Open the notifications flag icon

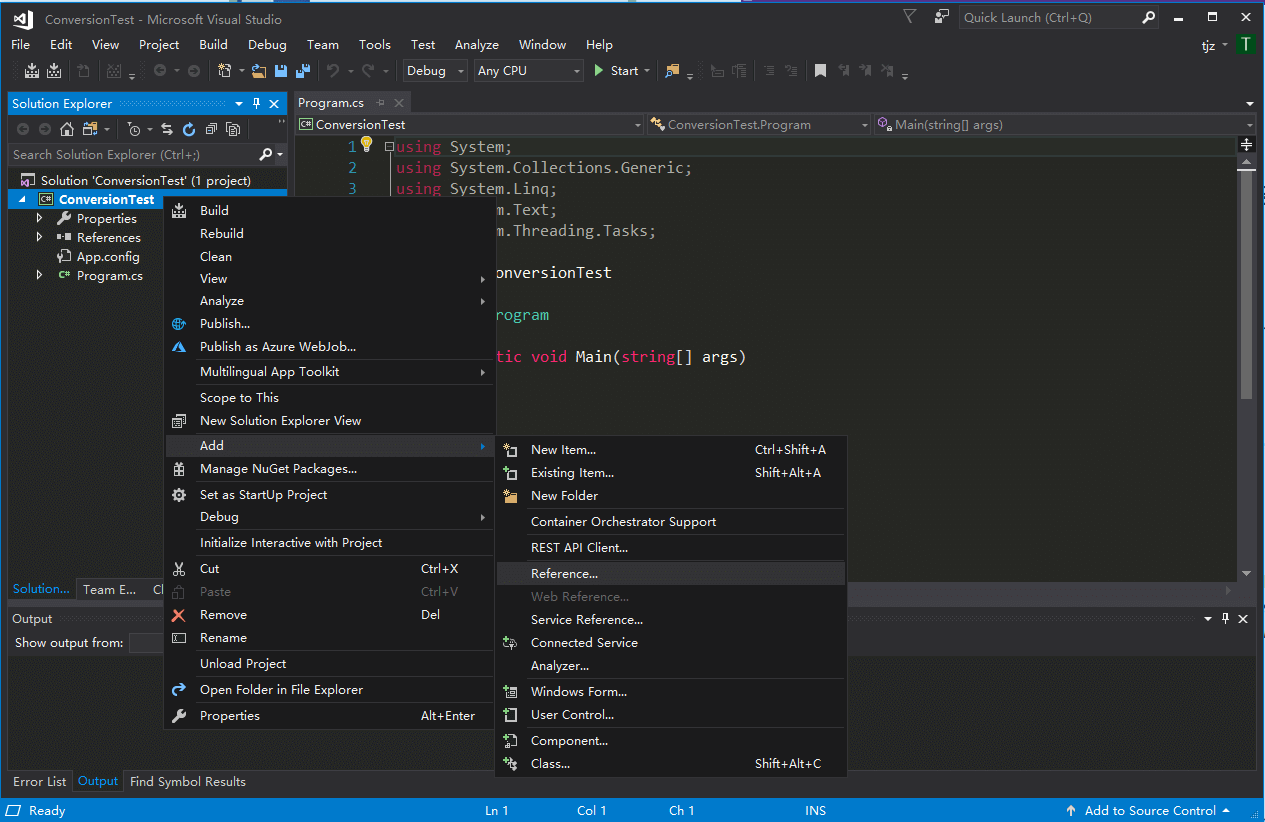[x=909, y=17]
